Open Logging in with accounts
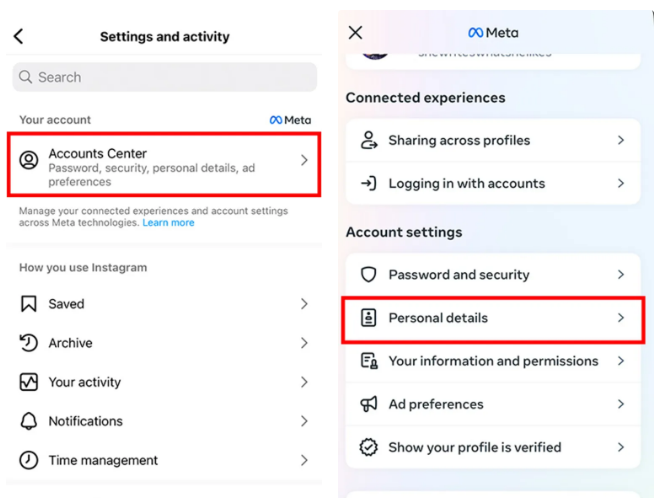This screenshot has width=658, height=498. click(x=466, y=184)
